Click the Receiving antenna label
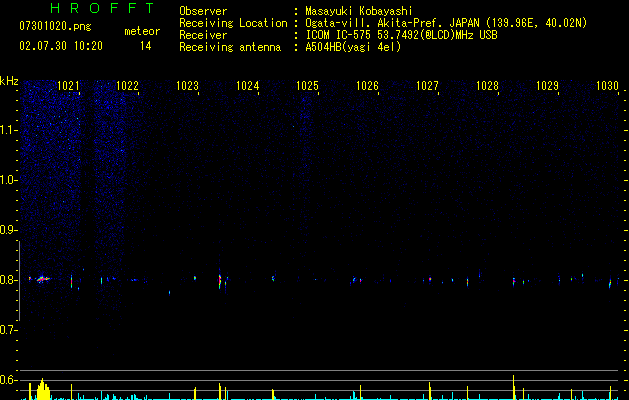Screen dimensions: 629x400 point(230,47)
